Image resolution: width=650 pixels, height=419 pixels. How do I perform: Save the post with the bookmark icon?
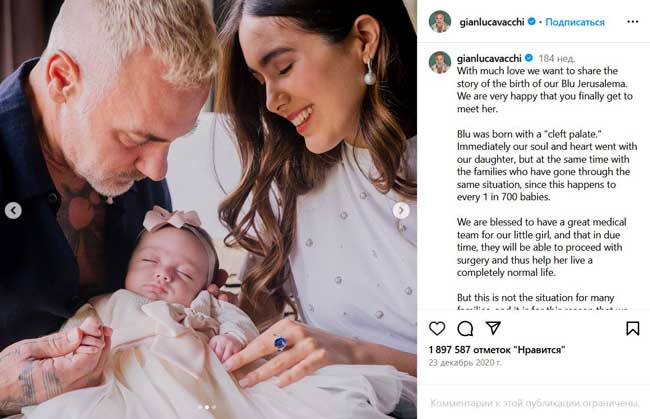pos(633,328)
